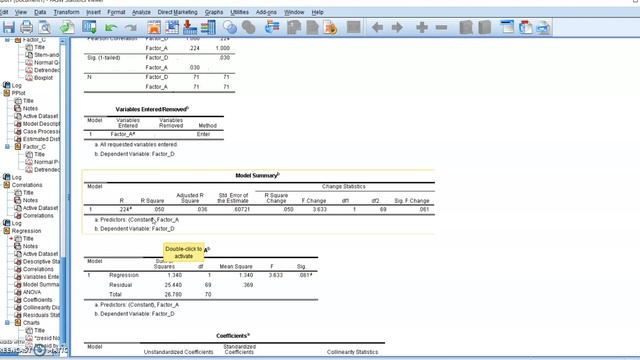Screen dimensions: 640x360
Task: Select the Stem-and item in outline
Action: 47,55
